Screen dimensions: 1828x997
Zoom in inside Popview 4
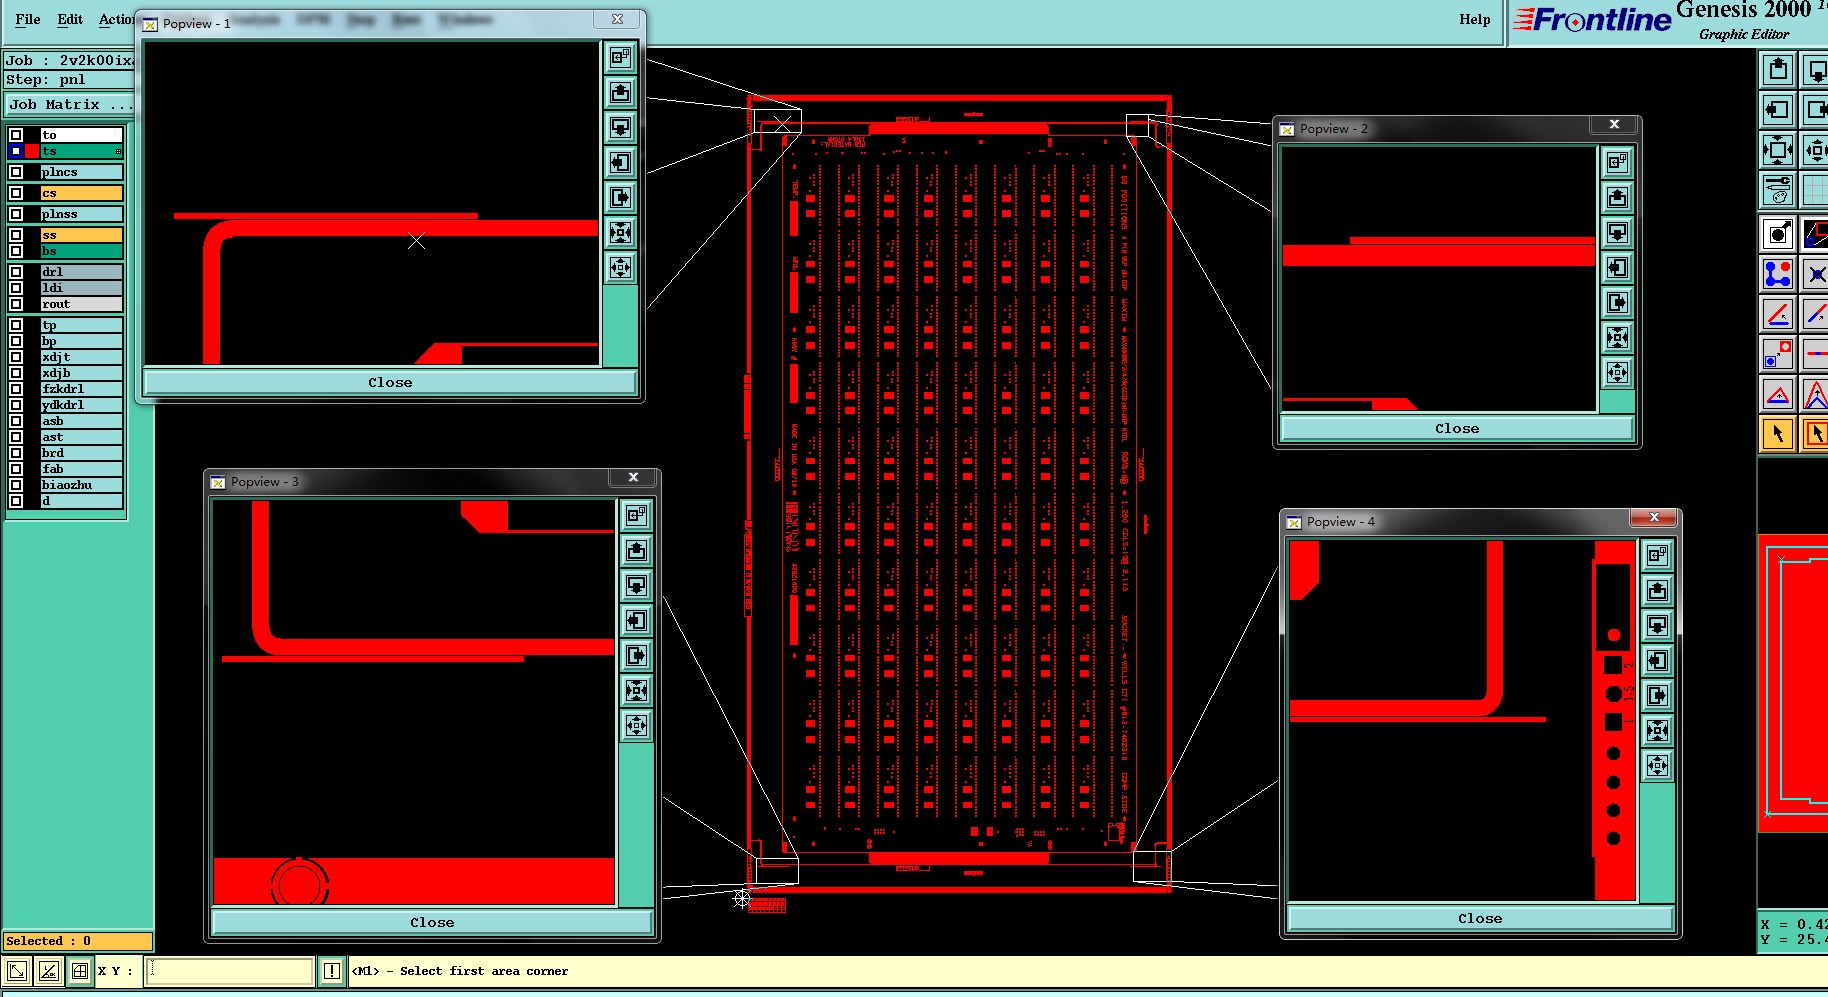point(1657,731)
